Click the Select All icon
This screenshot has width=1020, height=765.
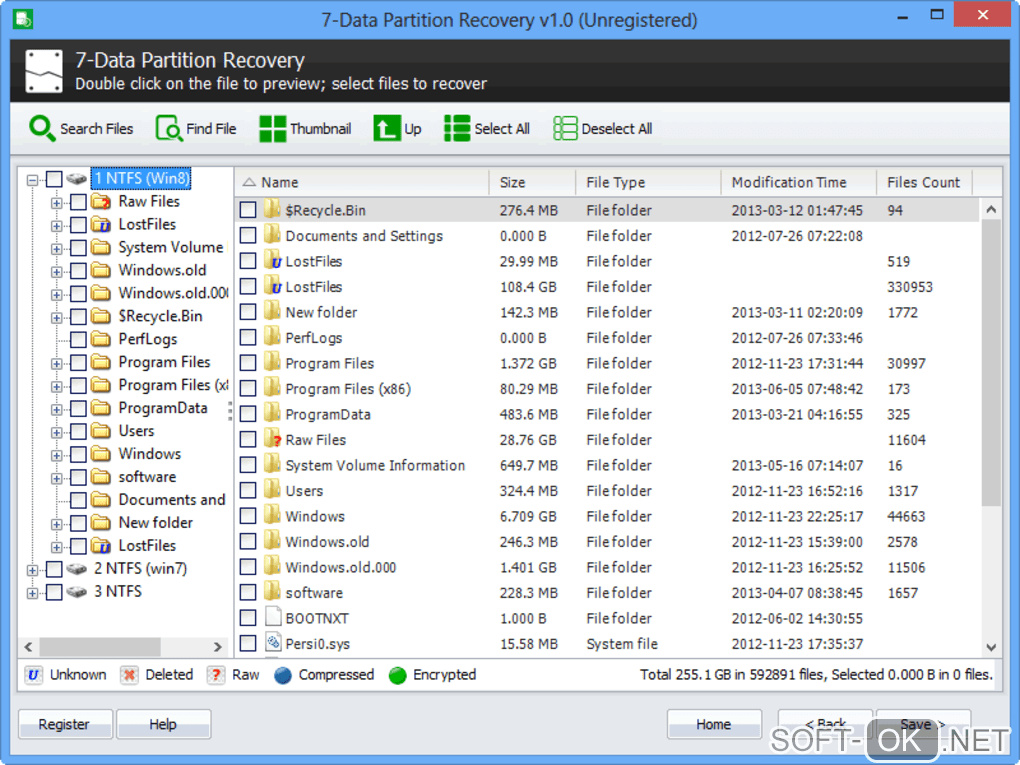click(457, 128)
